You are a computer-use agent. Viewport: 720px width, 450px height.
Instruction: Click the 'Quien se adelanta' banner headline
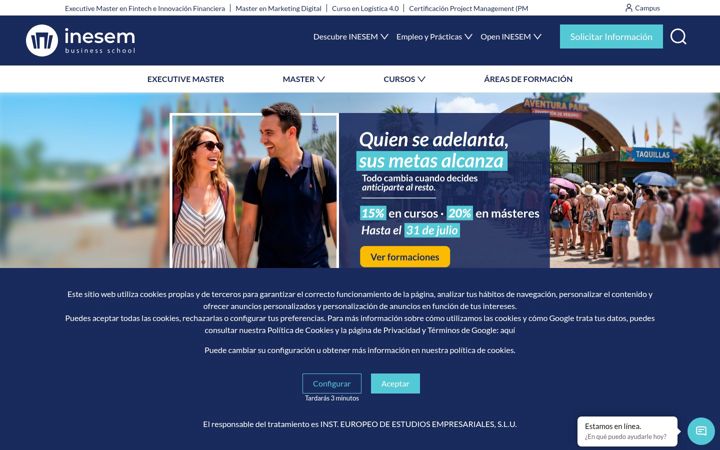tap(433, 140)
